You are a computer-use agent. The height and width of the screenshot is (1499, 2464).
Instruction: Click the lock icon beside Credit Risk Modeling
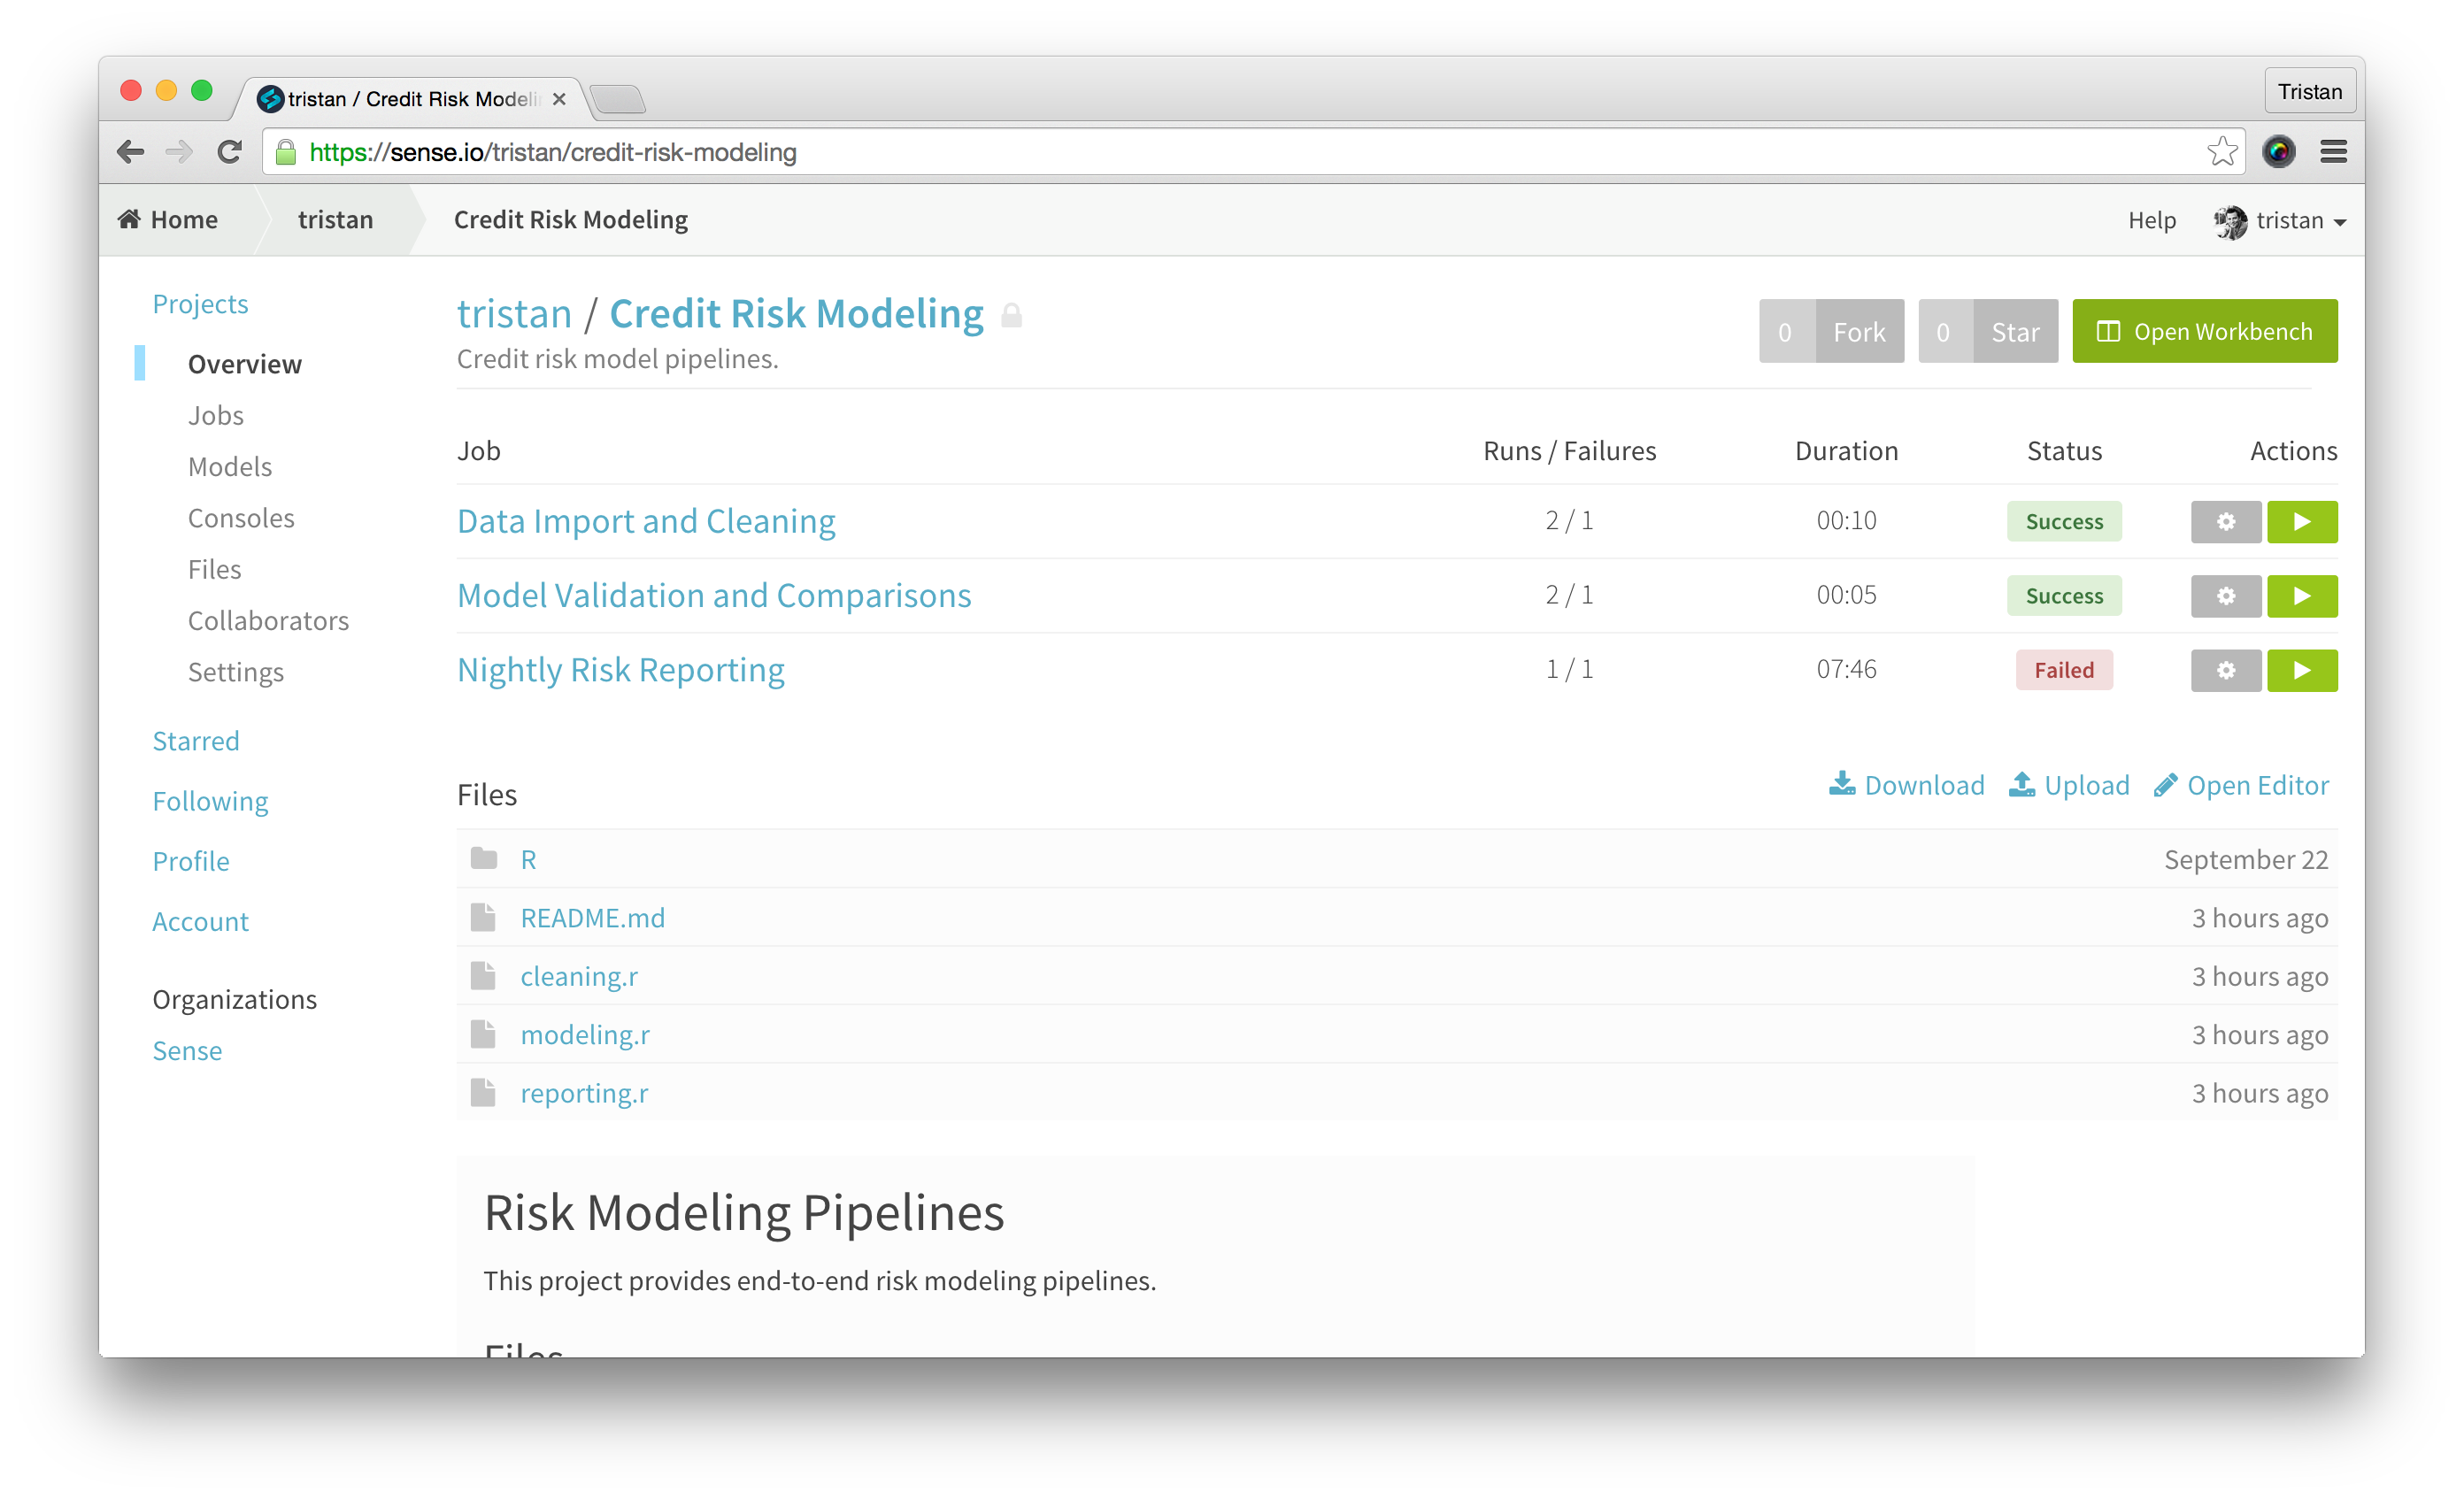click(x=1012, y=315)
